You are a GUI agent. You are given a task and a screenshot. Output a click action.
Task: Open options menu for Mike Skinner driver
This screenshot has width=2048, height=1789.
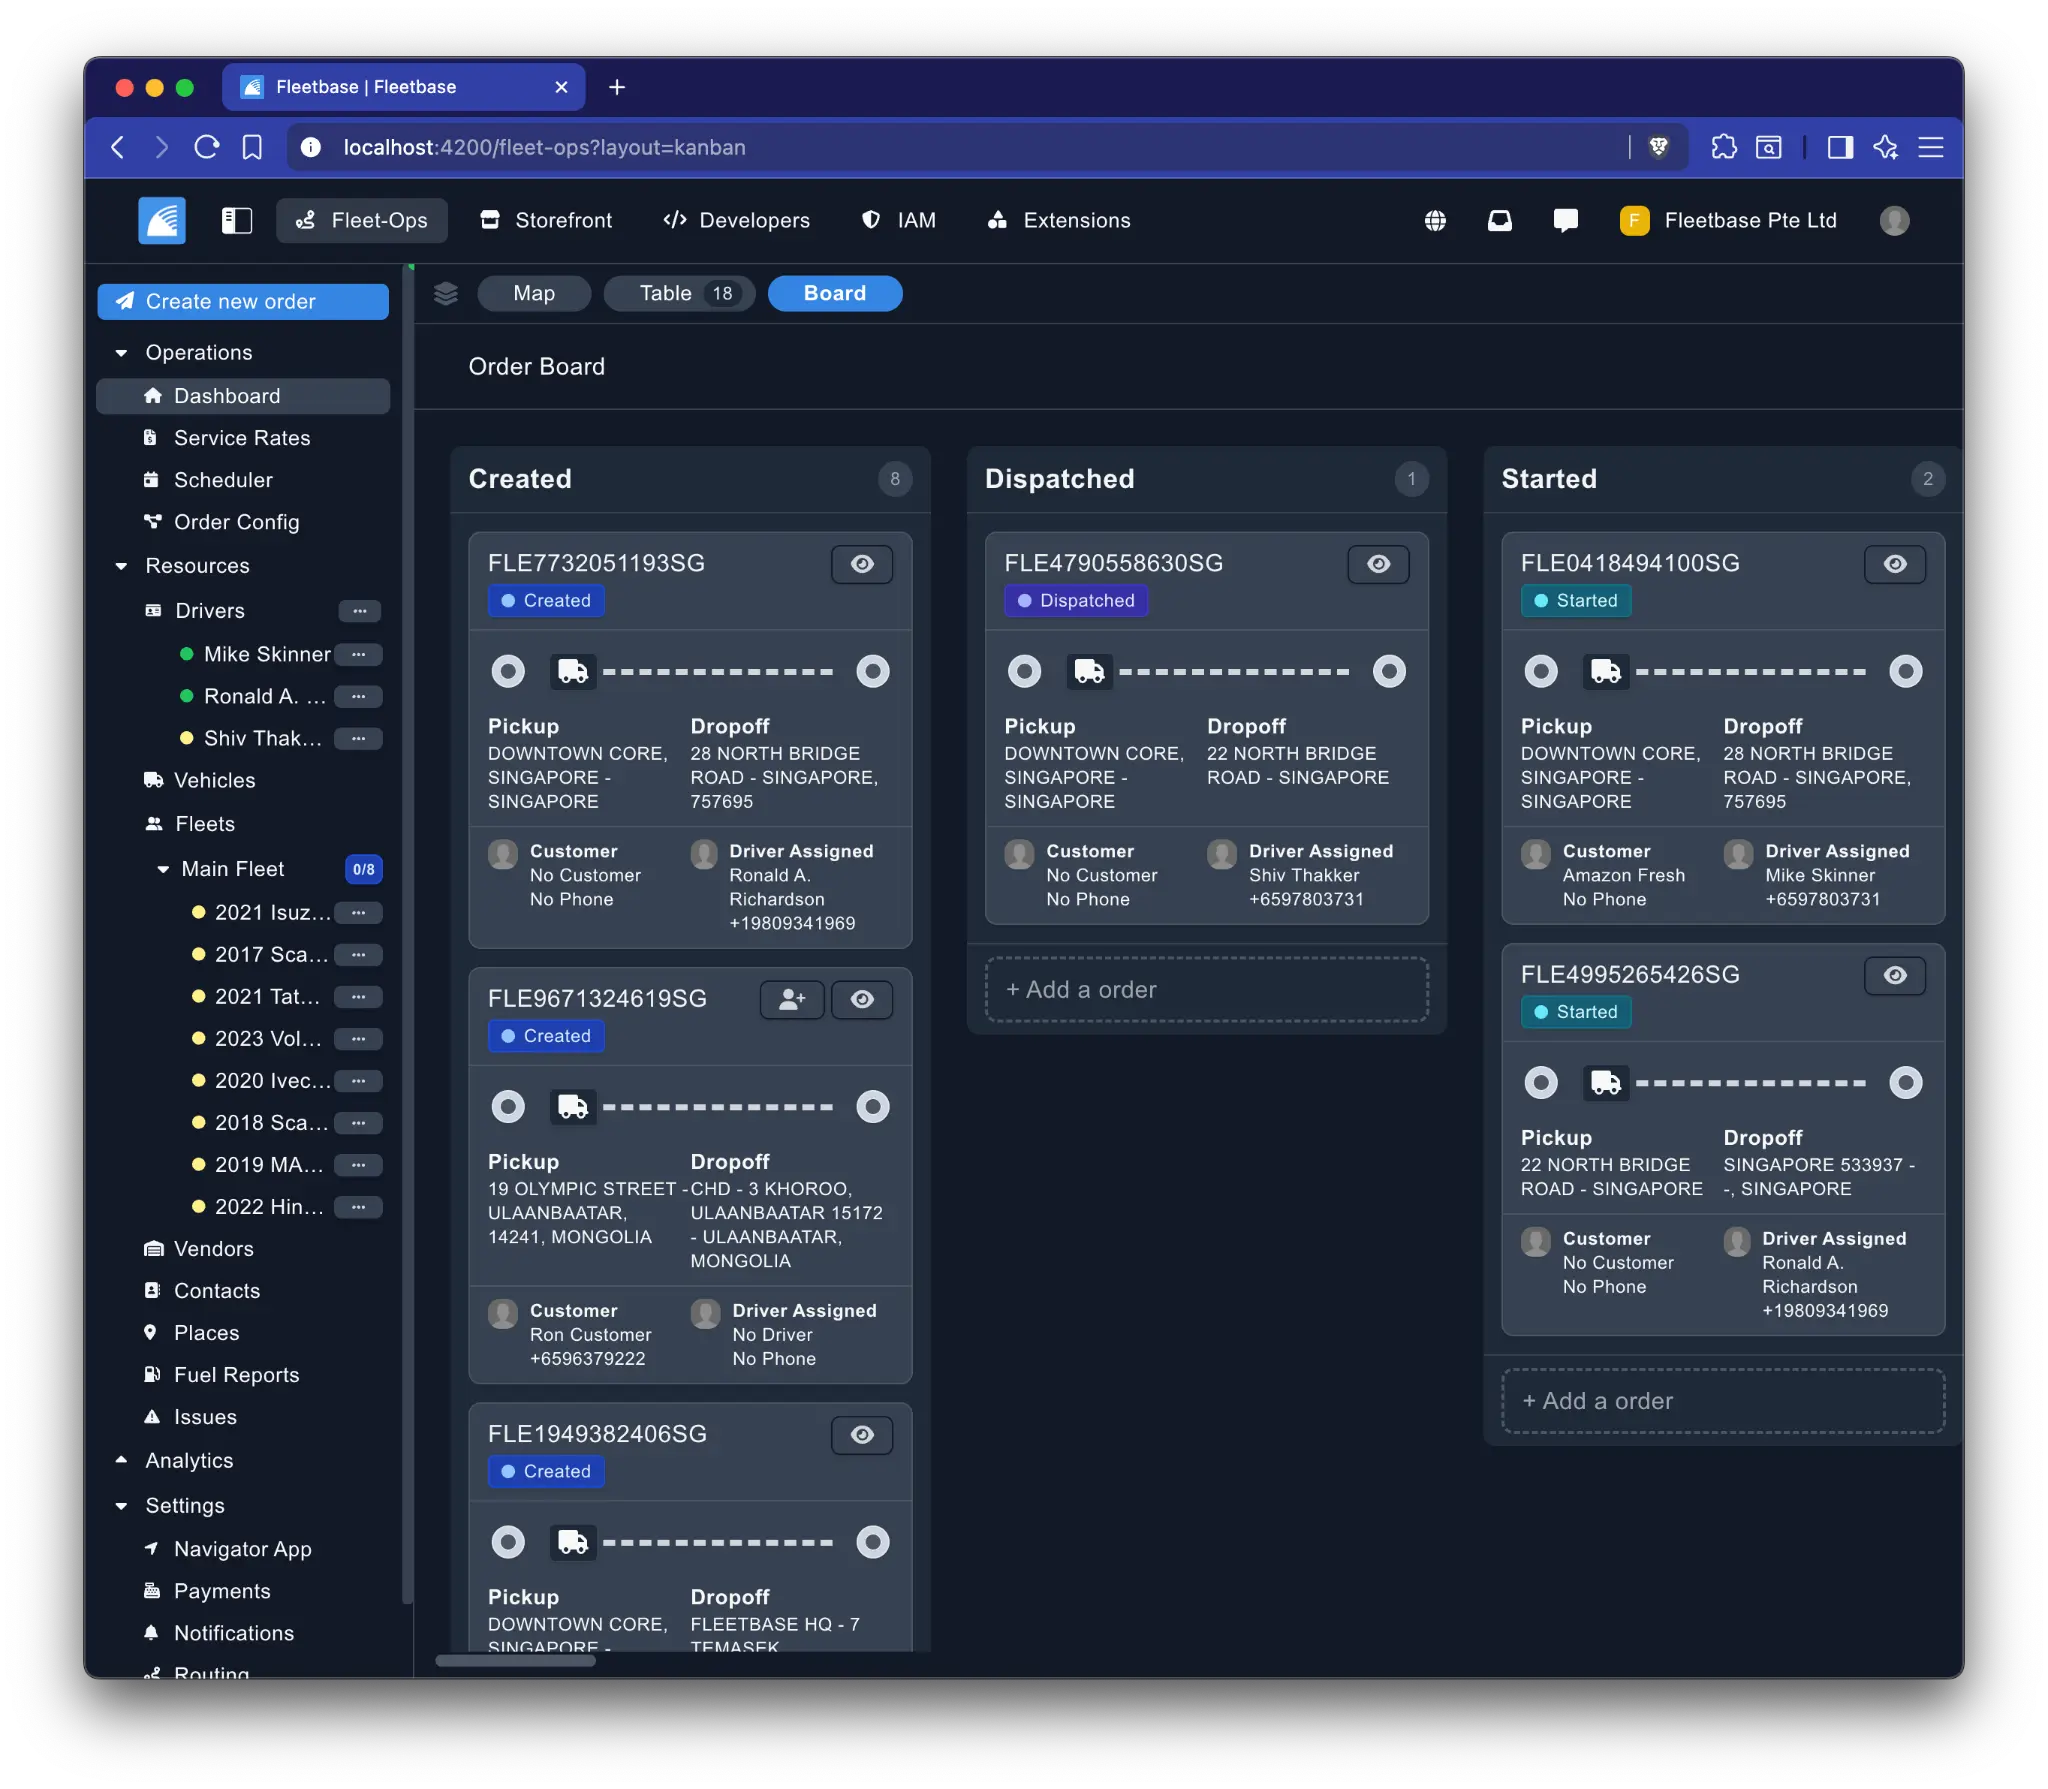click(x=359, y=654)
